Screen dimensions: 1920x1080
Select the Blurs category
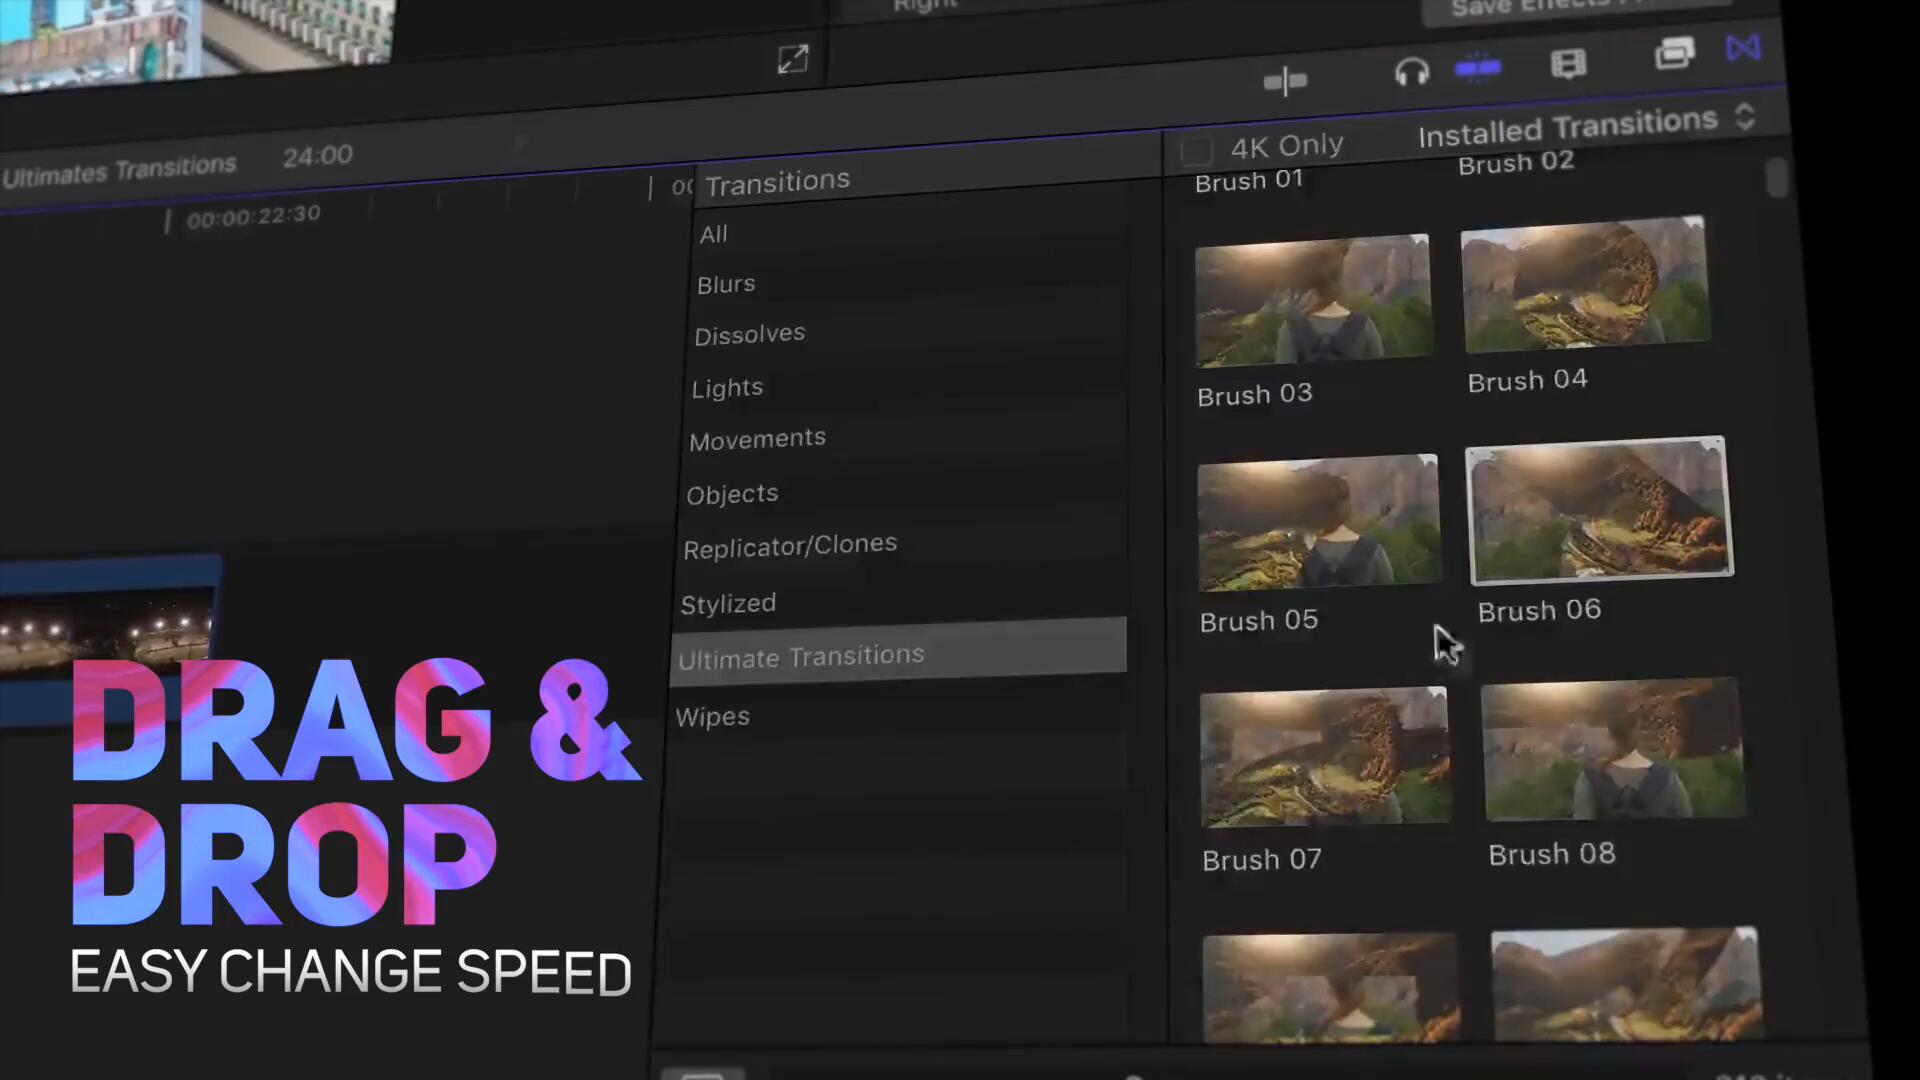pos(726,285)
